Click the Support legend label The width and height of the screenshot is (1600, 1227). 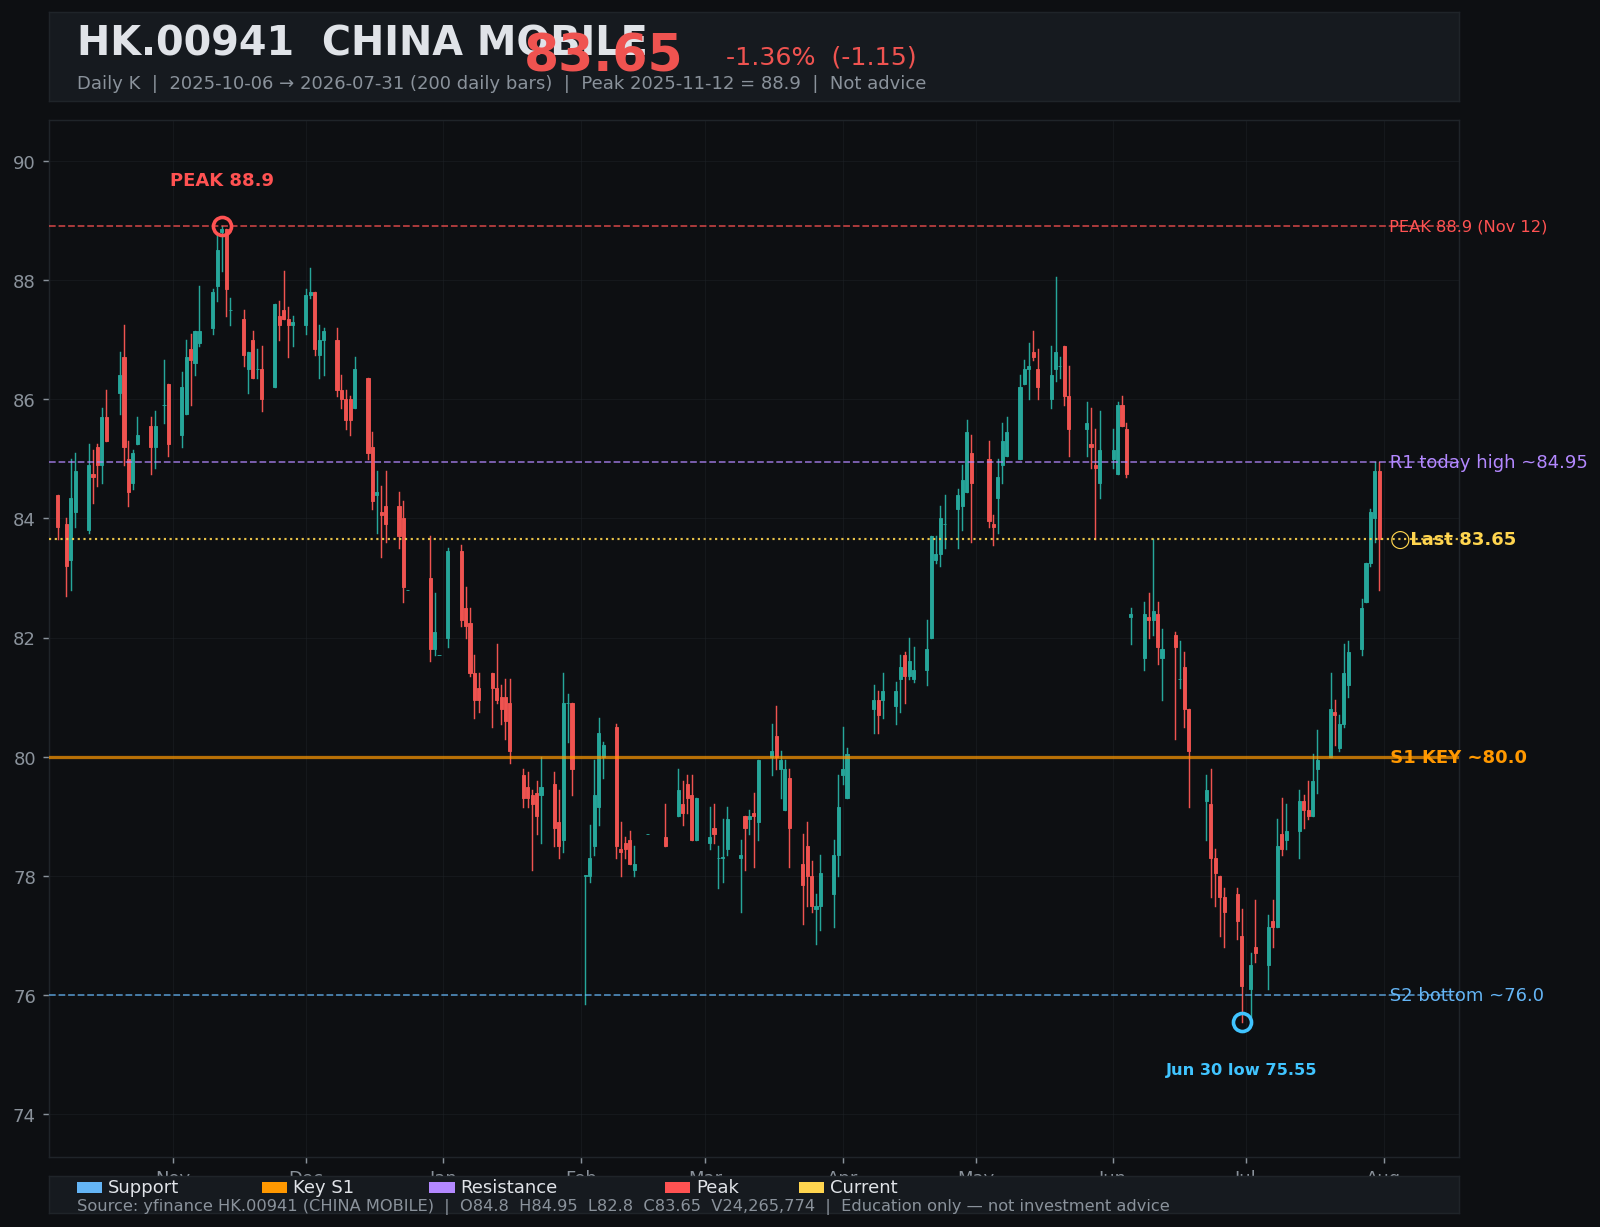(x=143, y=1188)
